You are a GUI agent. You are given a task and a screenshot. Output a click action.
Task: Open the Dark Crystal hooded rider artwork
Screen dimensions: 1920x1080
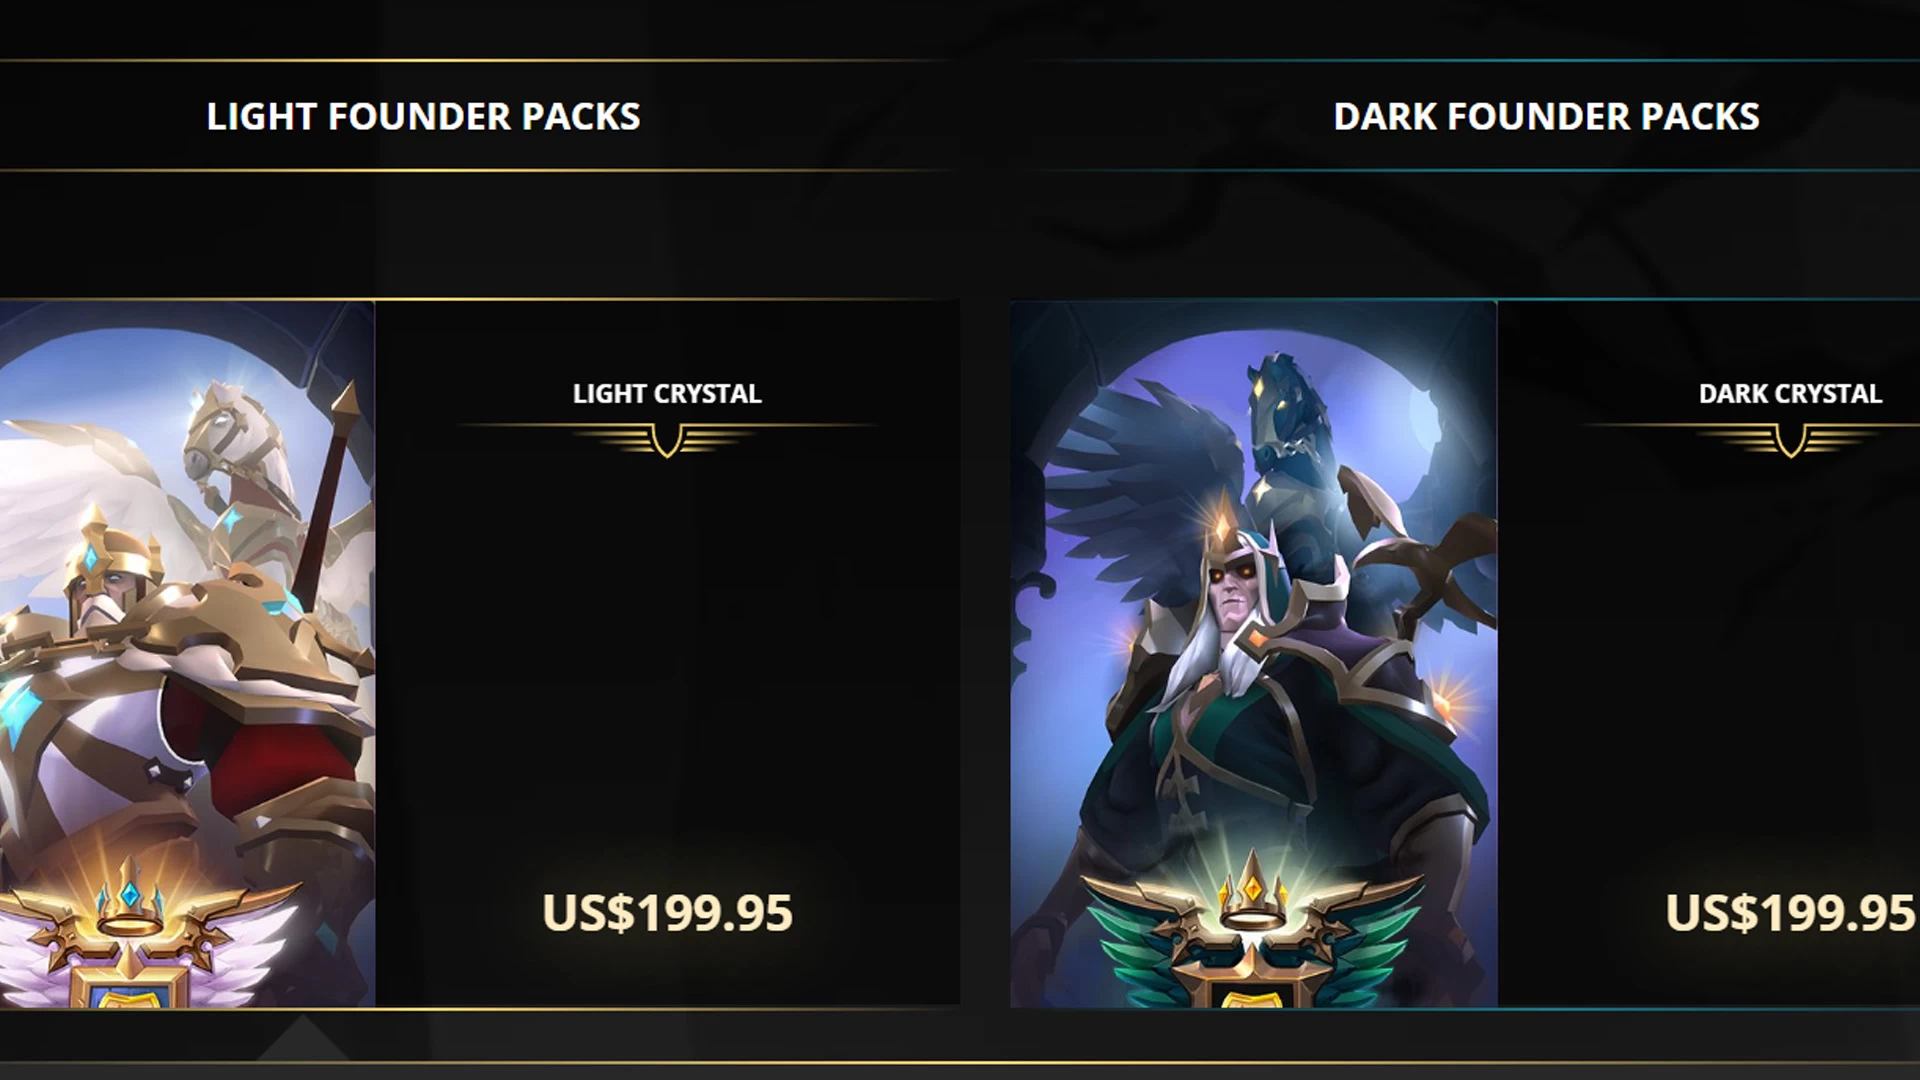(x=1253, y=653)
